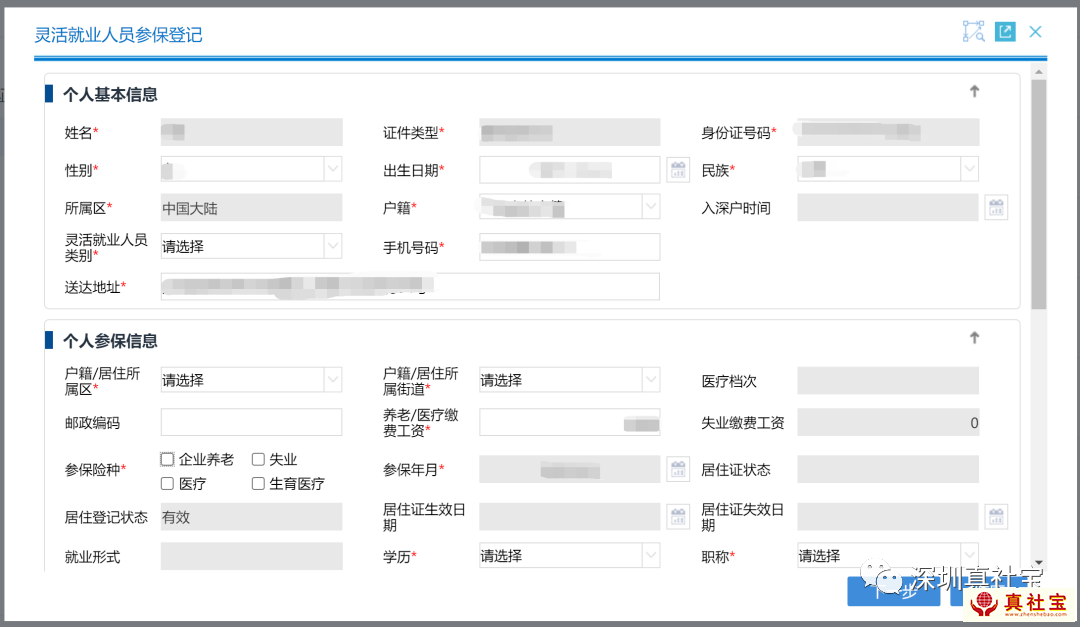Open calendar picker for 居住证失效日期
1080x627 pixels.
996,517
